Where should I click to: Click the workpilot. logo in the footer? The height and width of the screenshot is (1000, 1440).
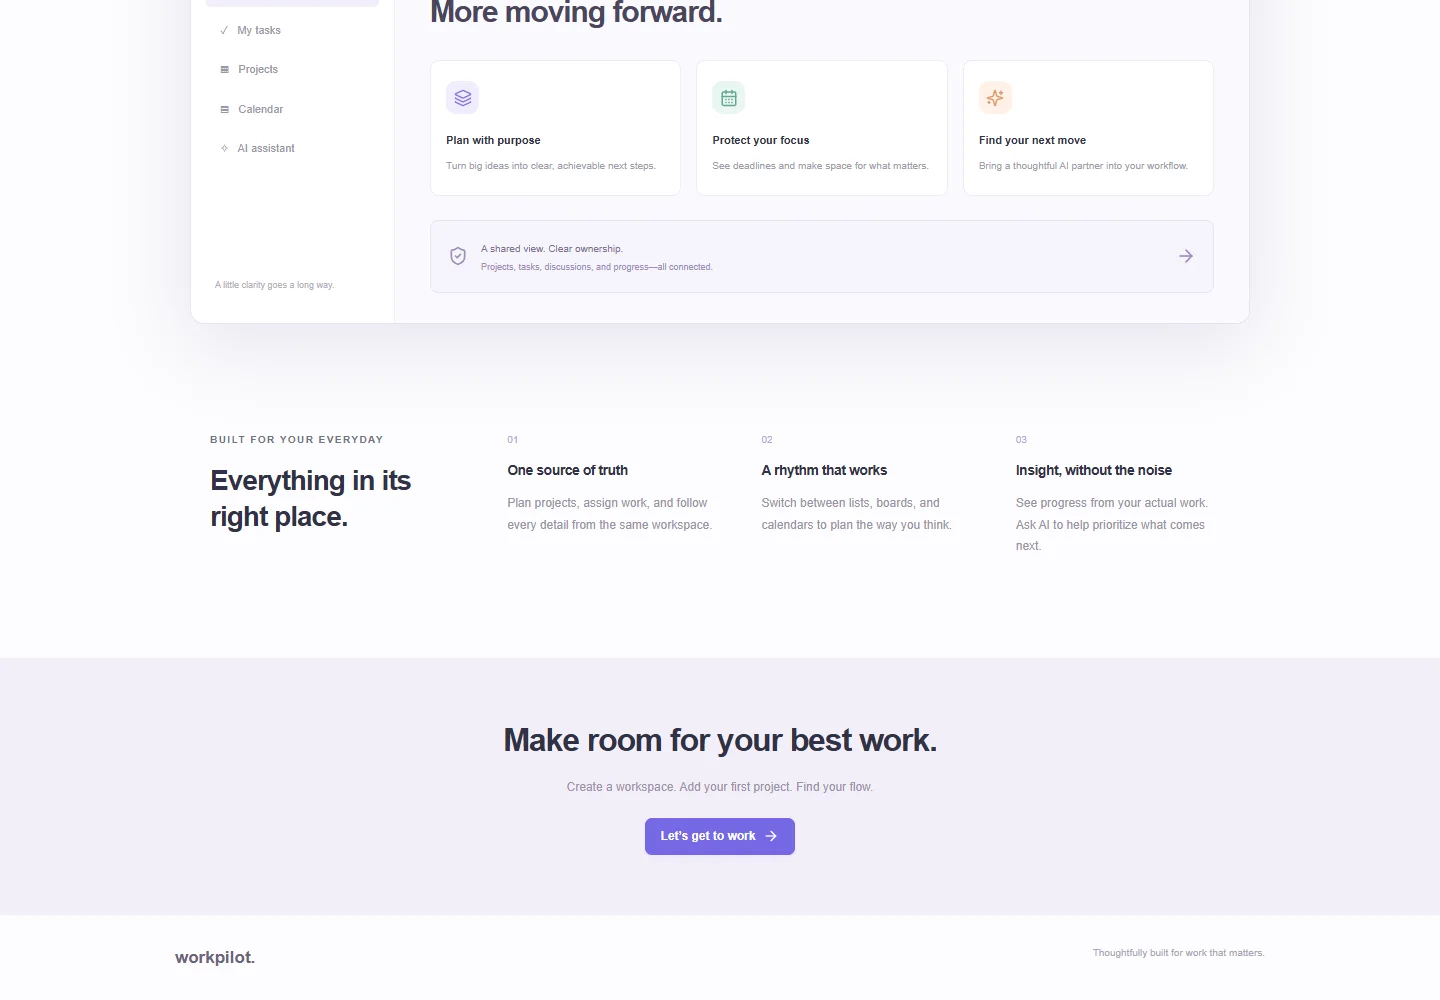pos(215,957)
